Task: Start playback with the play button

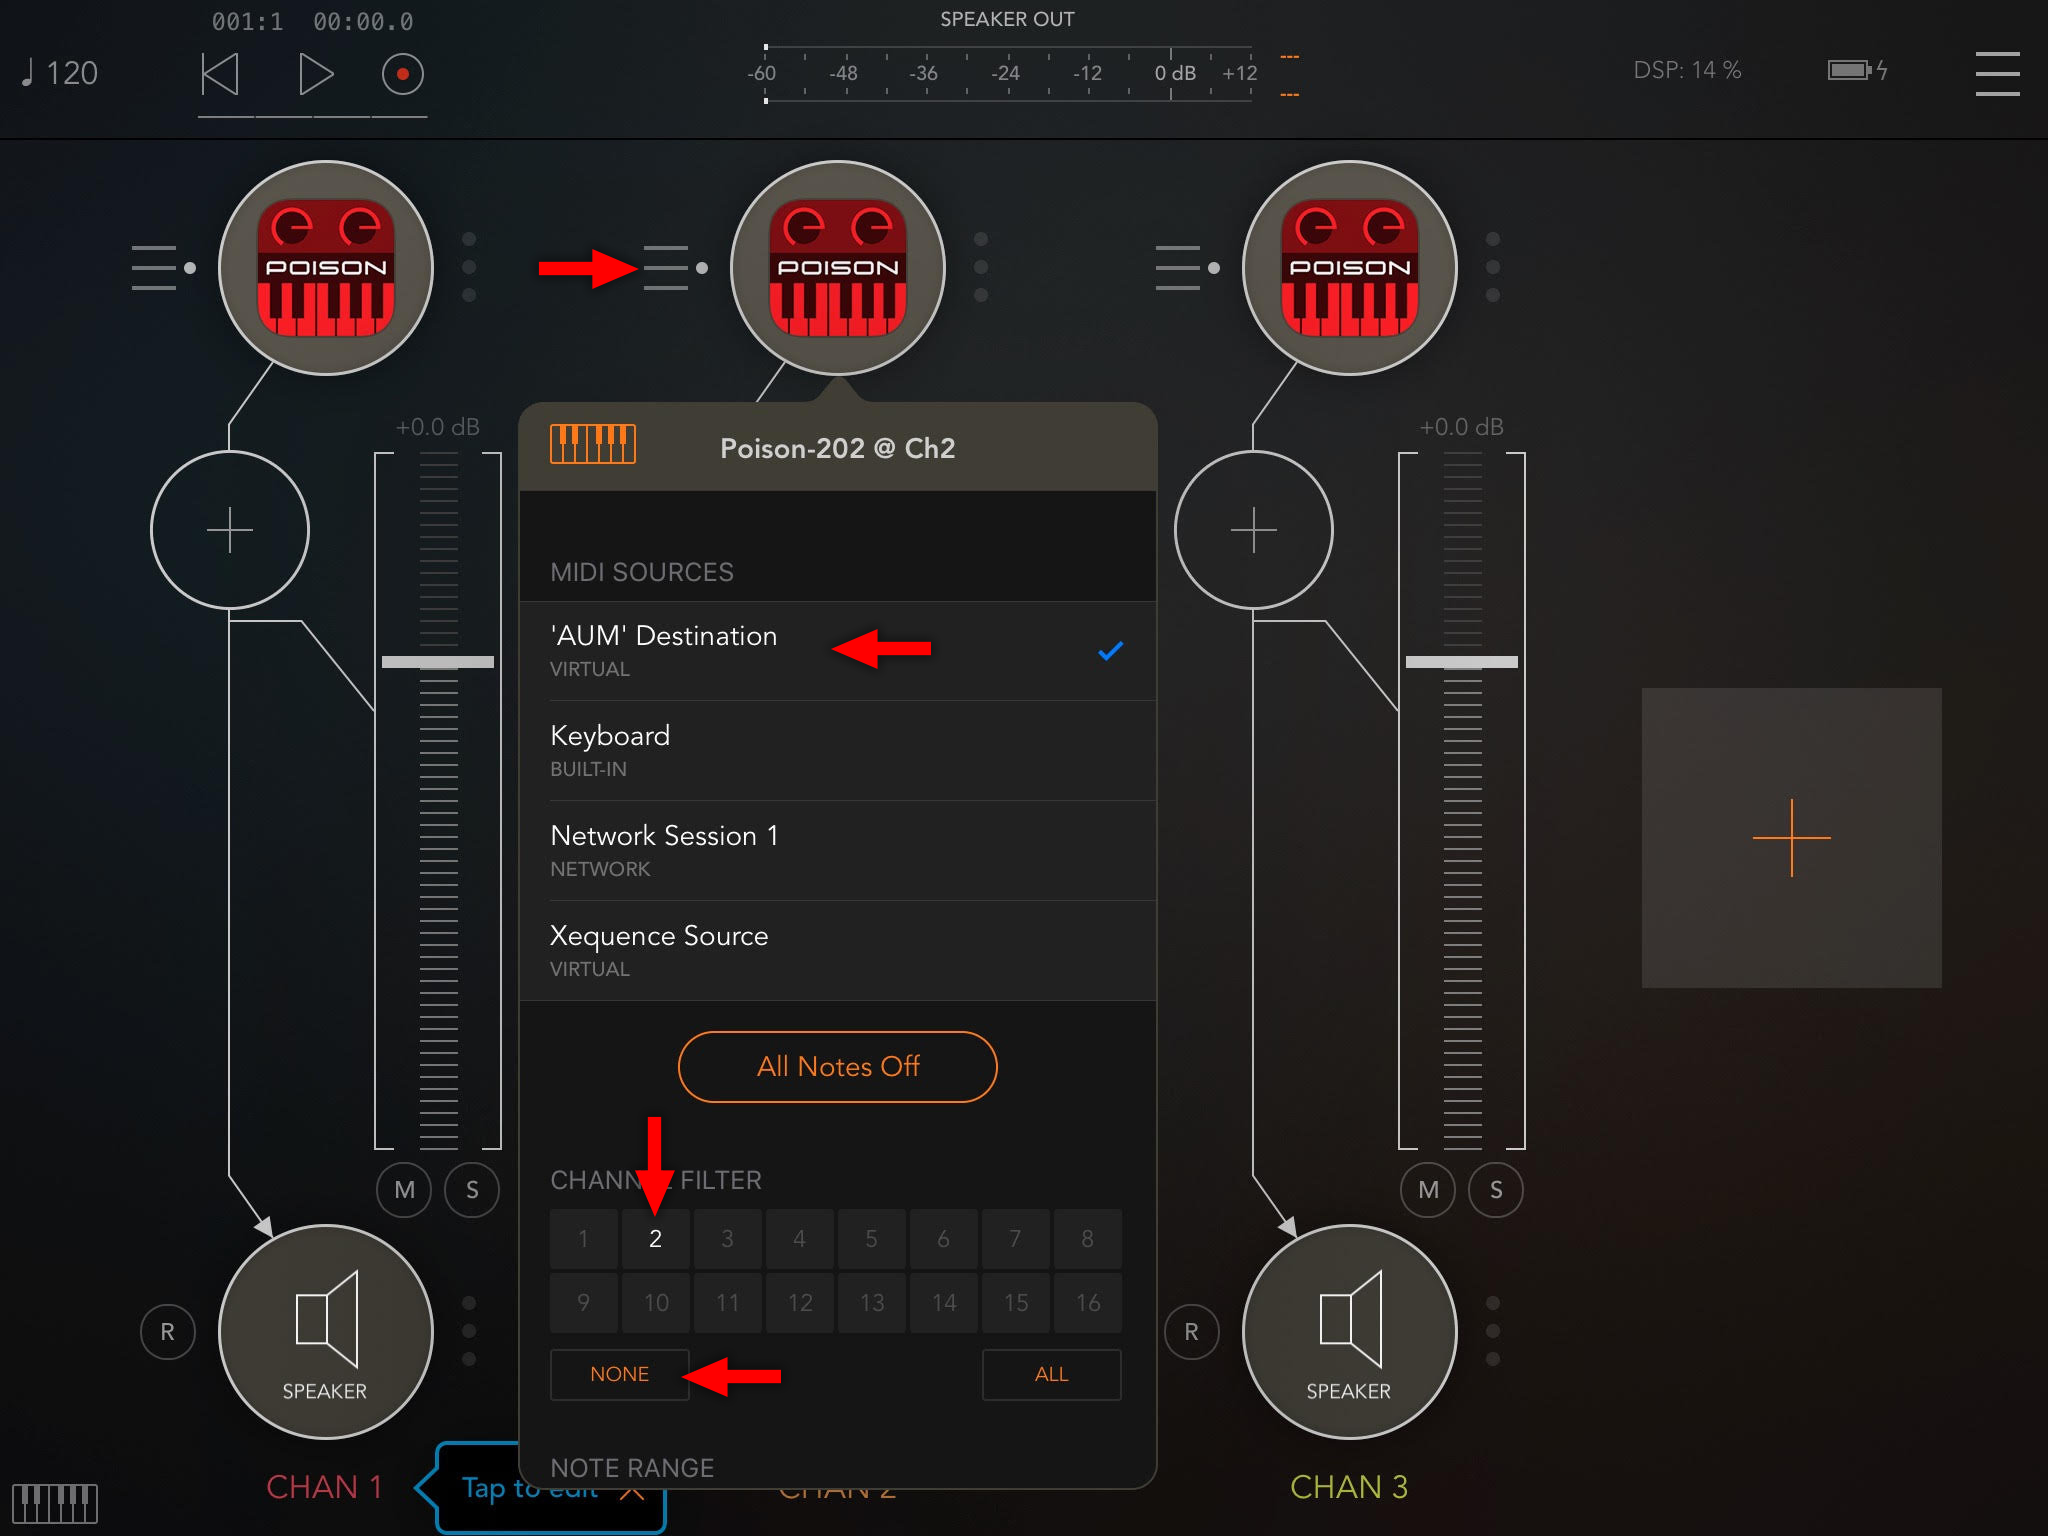Action: coord(315,74)
